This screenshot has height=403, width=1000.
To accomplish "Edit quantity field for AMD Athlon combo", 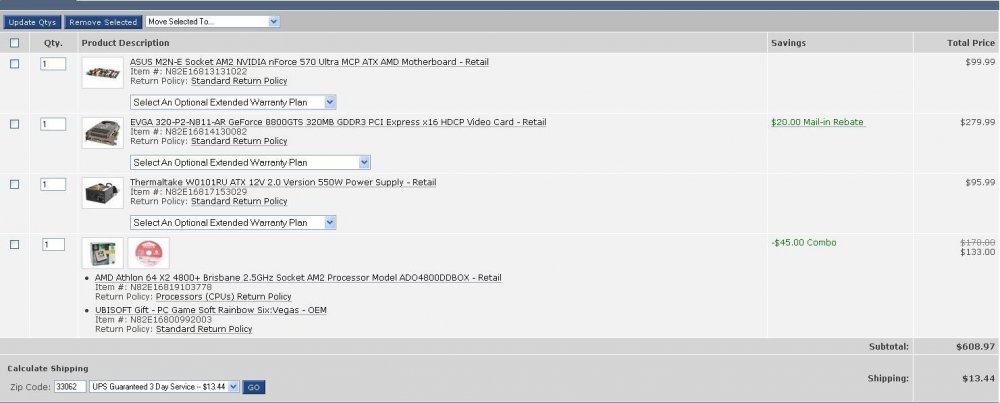I will click(x=54, y=244).
